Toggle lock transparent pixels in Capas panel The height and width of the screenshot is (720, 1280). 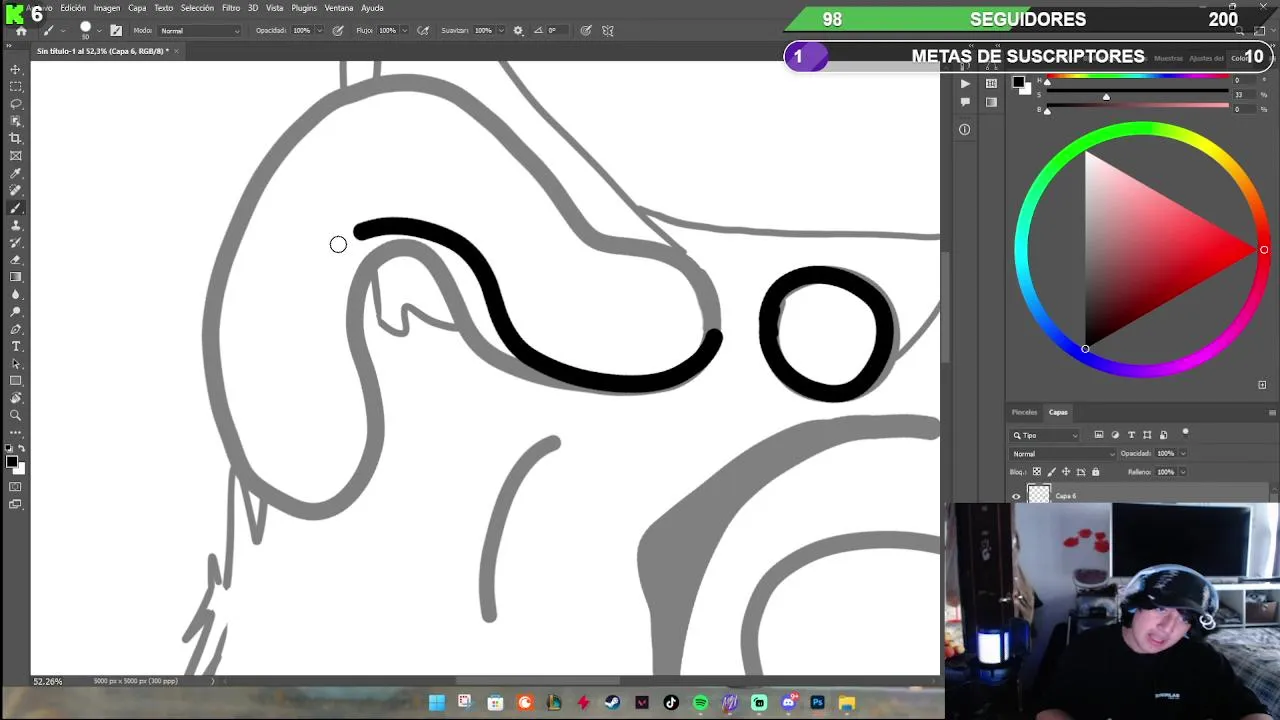(1036, 472)
